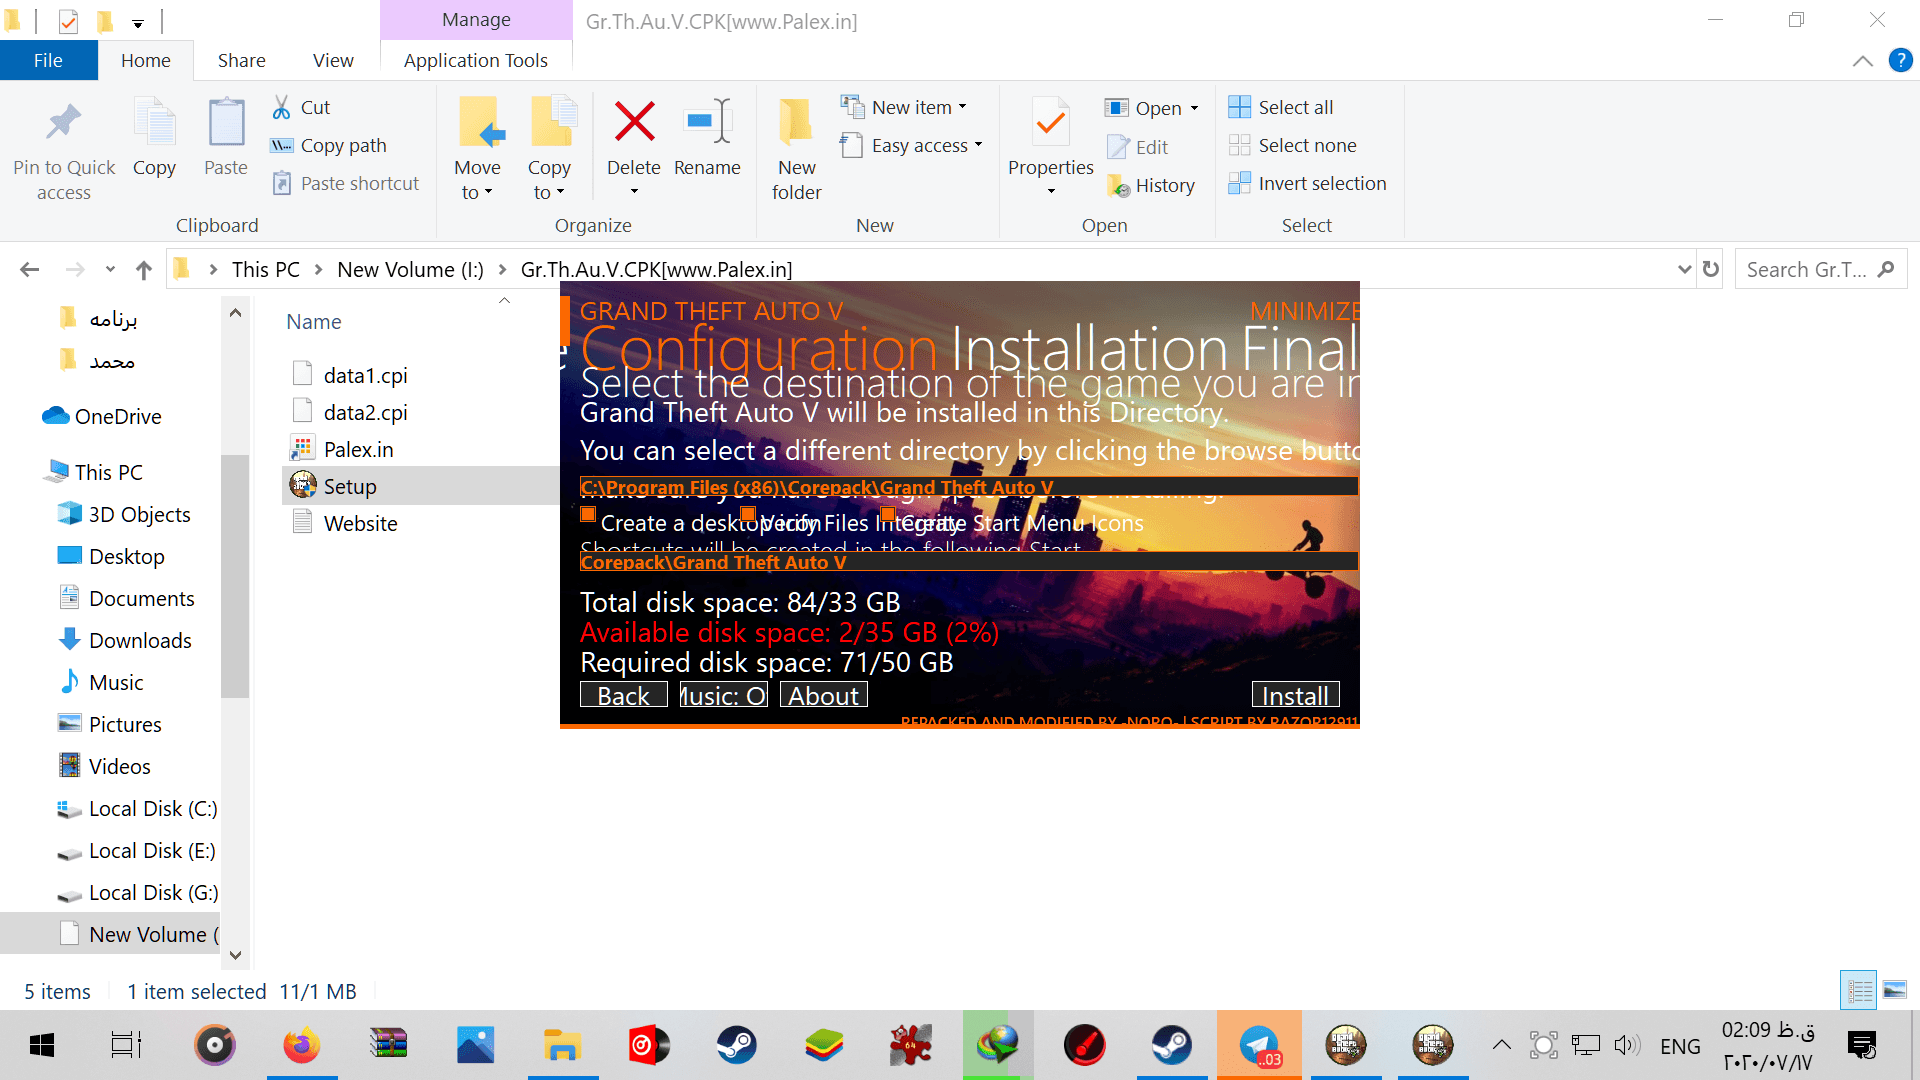The width and height of the screenshot is (1920, 1080).
Task: Open the Windows Start menu
Action: [41, 1046]
